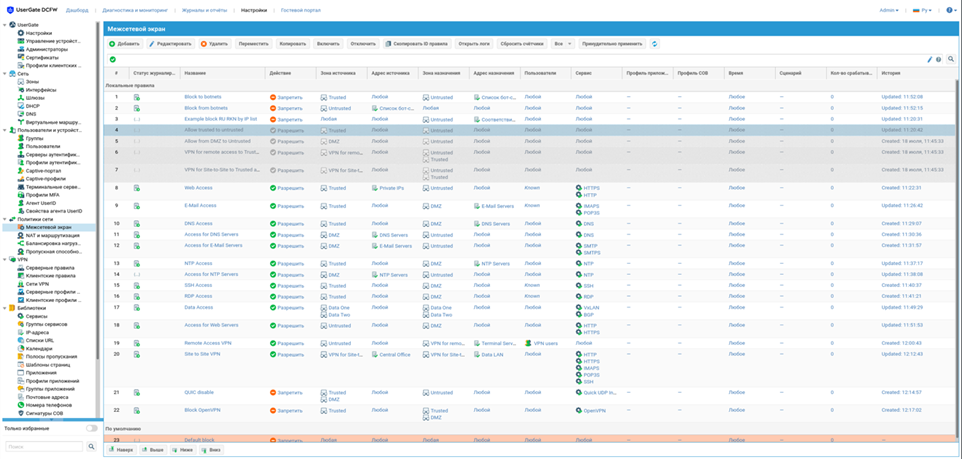Click the pencil icon in filter bar

click(x=930, y=60)
